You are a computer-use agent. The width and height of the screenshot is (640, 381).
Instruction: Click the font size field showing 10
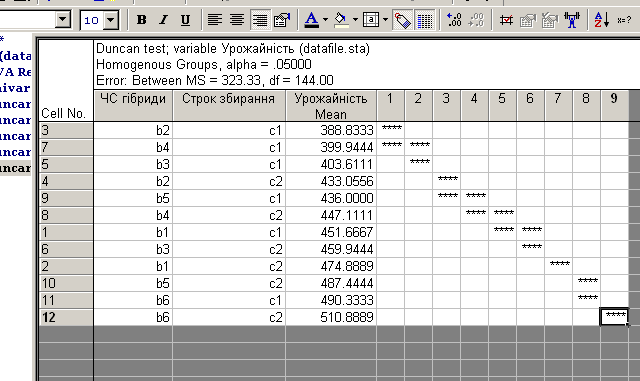tap(92, 20)
